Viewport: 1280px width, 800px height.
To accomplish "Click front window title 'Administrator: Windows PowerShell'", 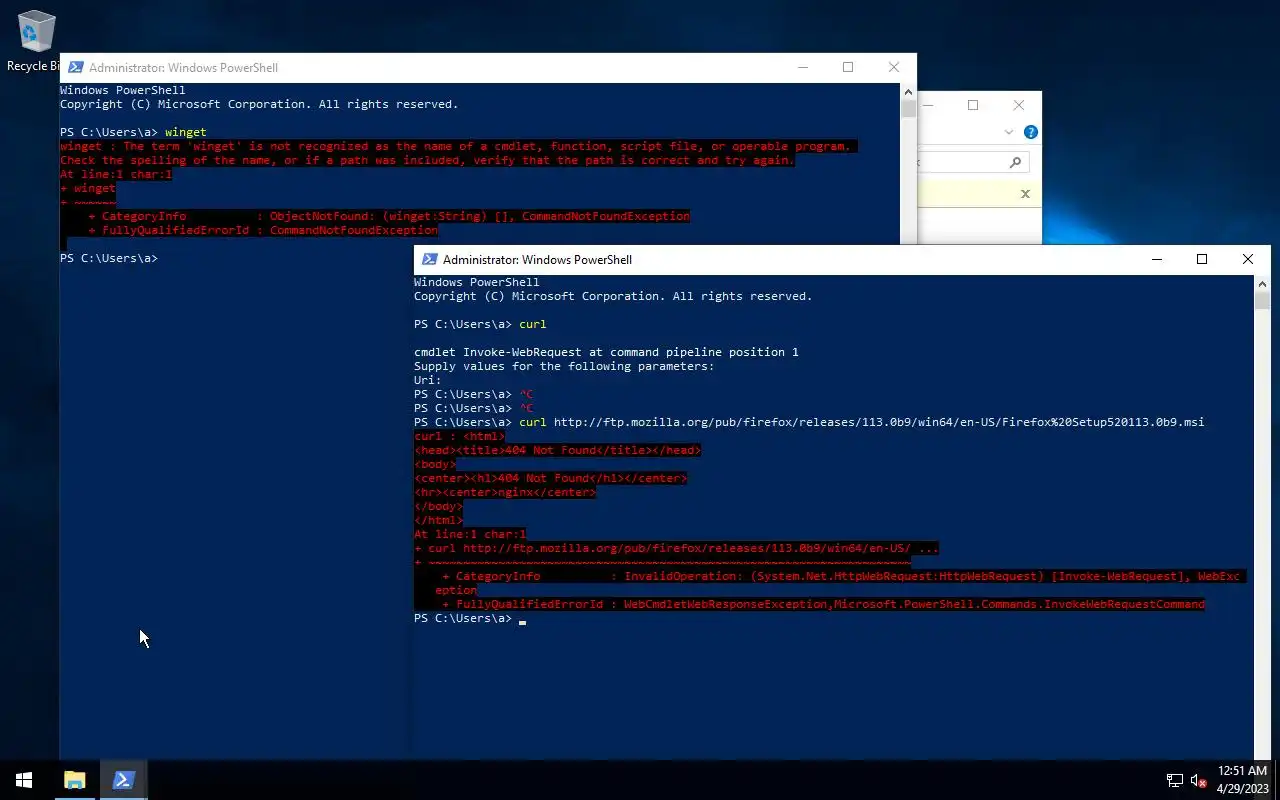I will tap(537, 259).
